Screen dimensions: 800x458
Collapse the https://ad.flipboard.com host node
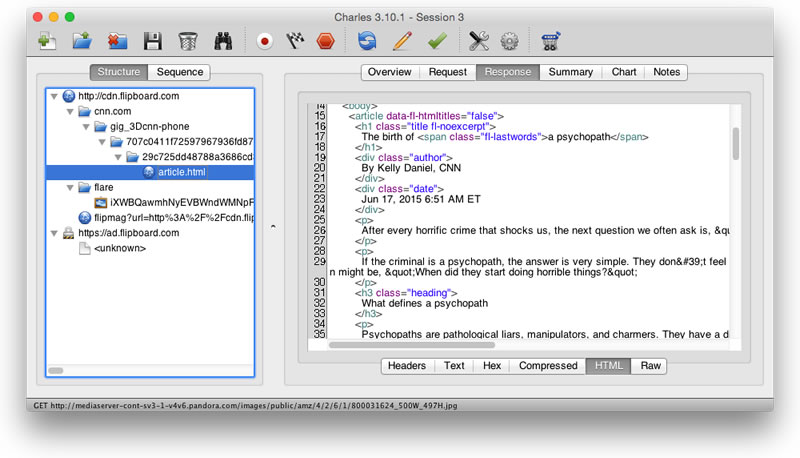coord(54,233)
